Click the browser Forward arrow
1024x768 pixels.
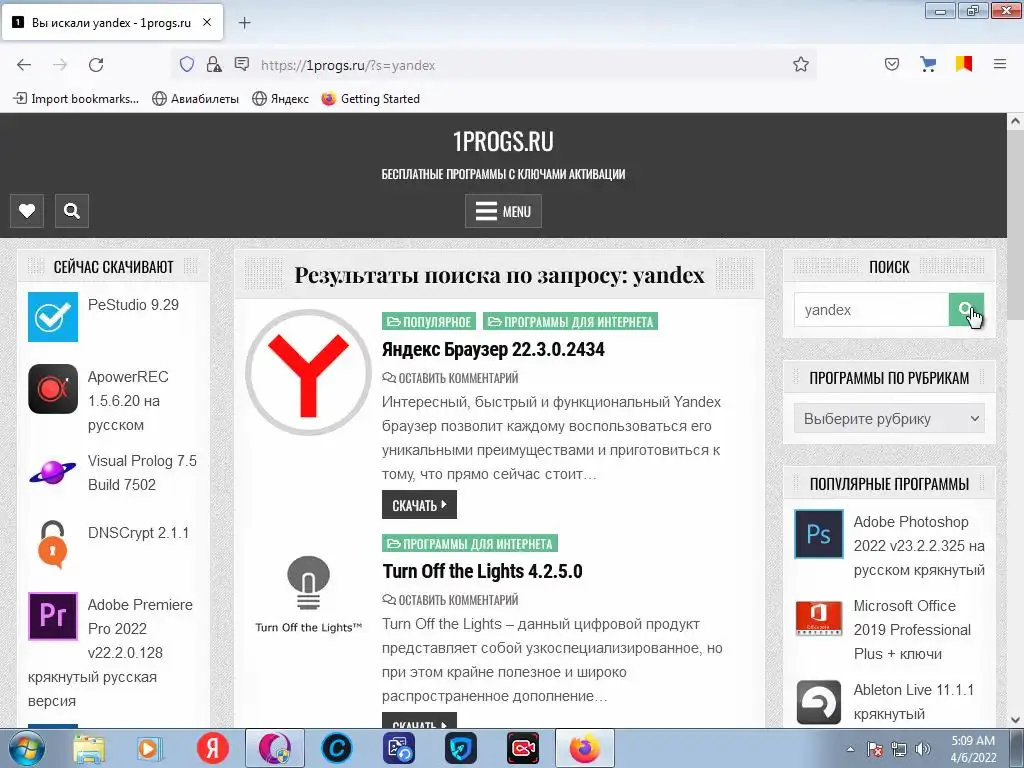60,65
